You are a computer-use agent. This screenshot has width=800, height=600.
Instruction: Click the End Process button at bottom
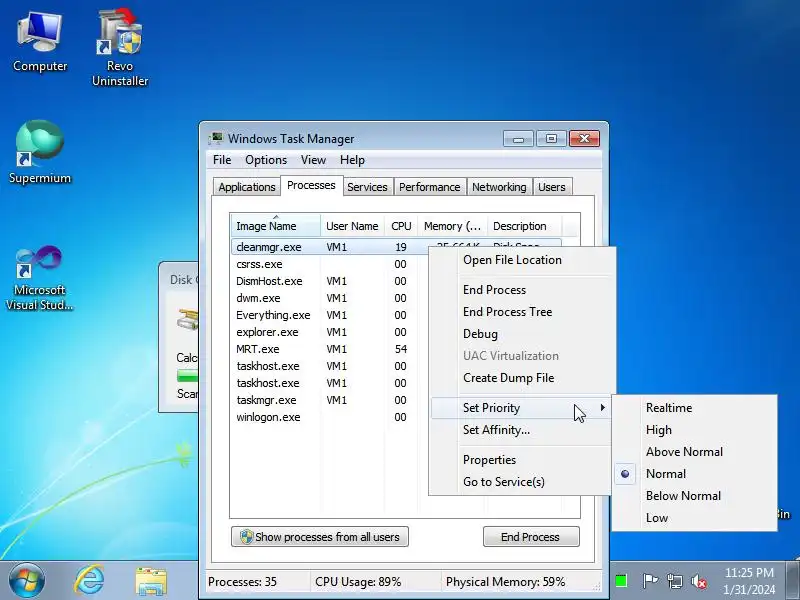(x=531, y=537)
